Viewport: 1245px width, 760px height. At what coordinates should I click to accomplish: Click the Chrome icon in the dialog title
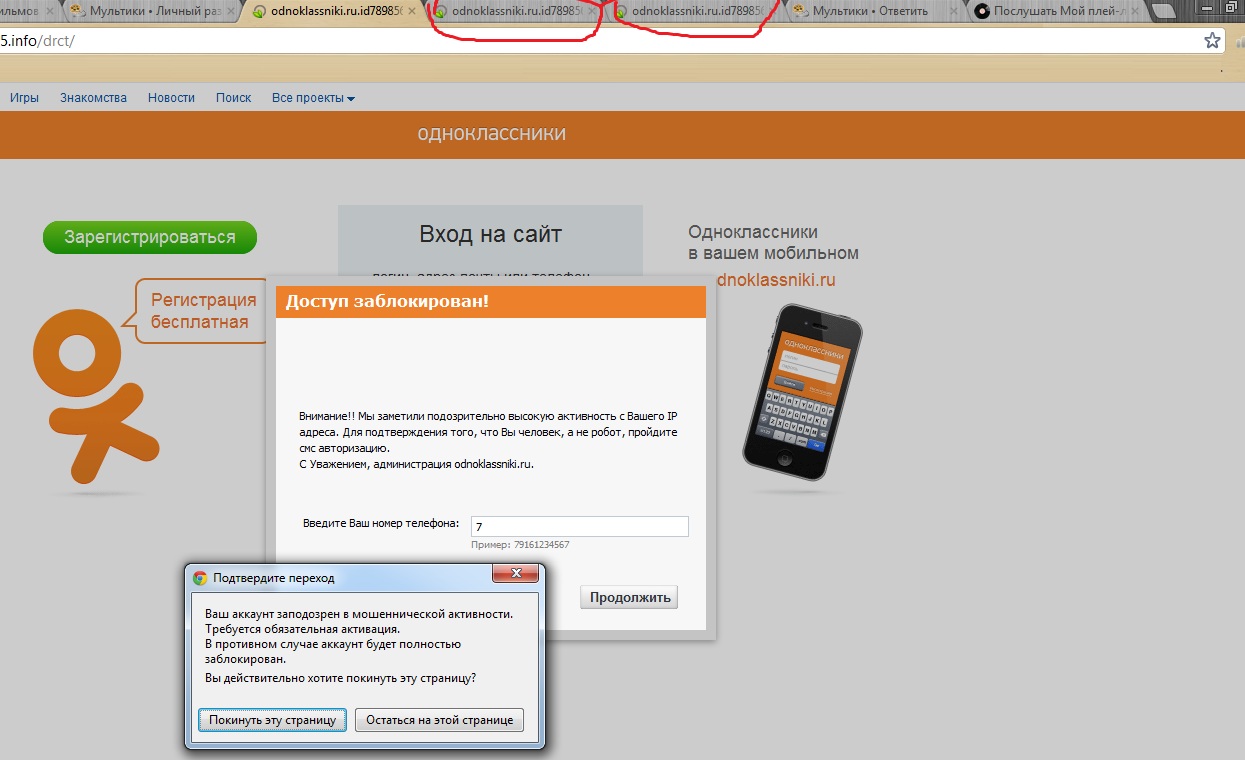pos(200,578)
